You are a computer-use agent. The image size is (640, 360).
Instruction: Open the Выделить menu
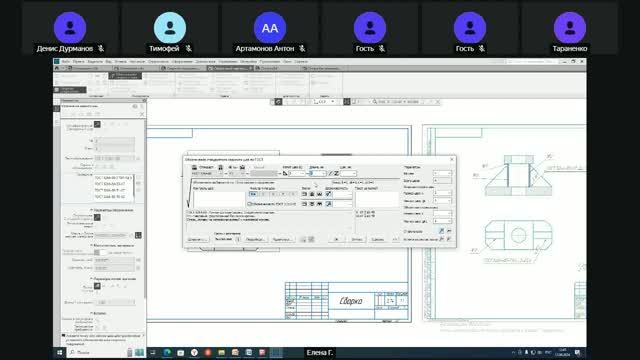coord(95,62)
